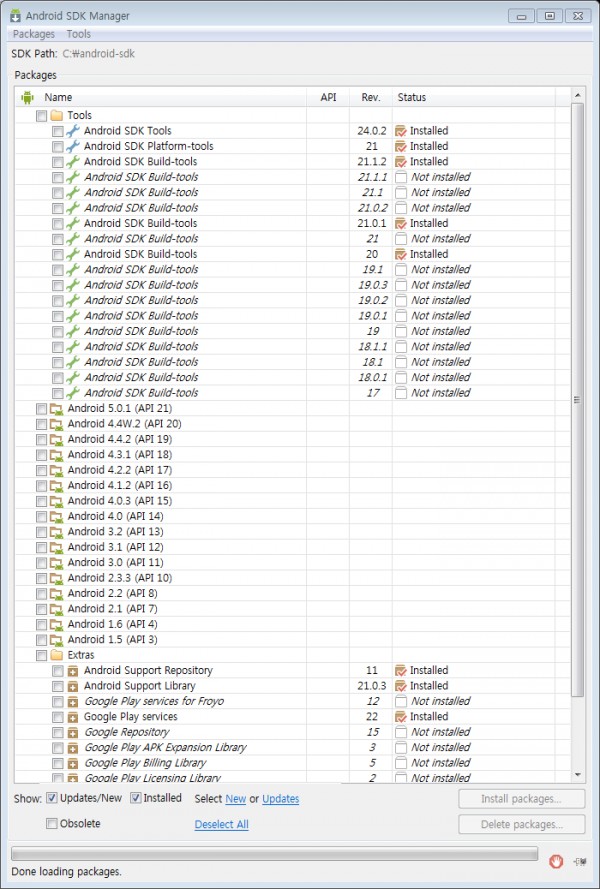Click the Updates selection link
Screen dimensions: 600x889
(281, 799)
